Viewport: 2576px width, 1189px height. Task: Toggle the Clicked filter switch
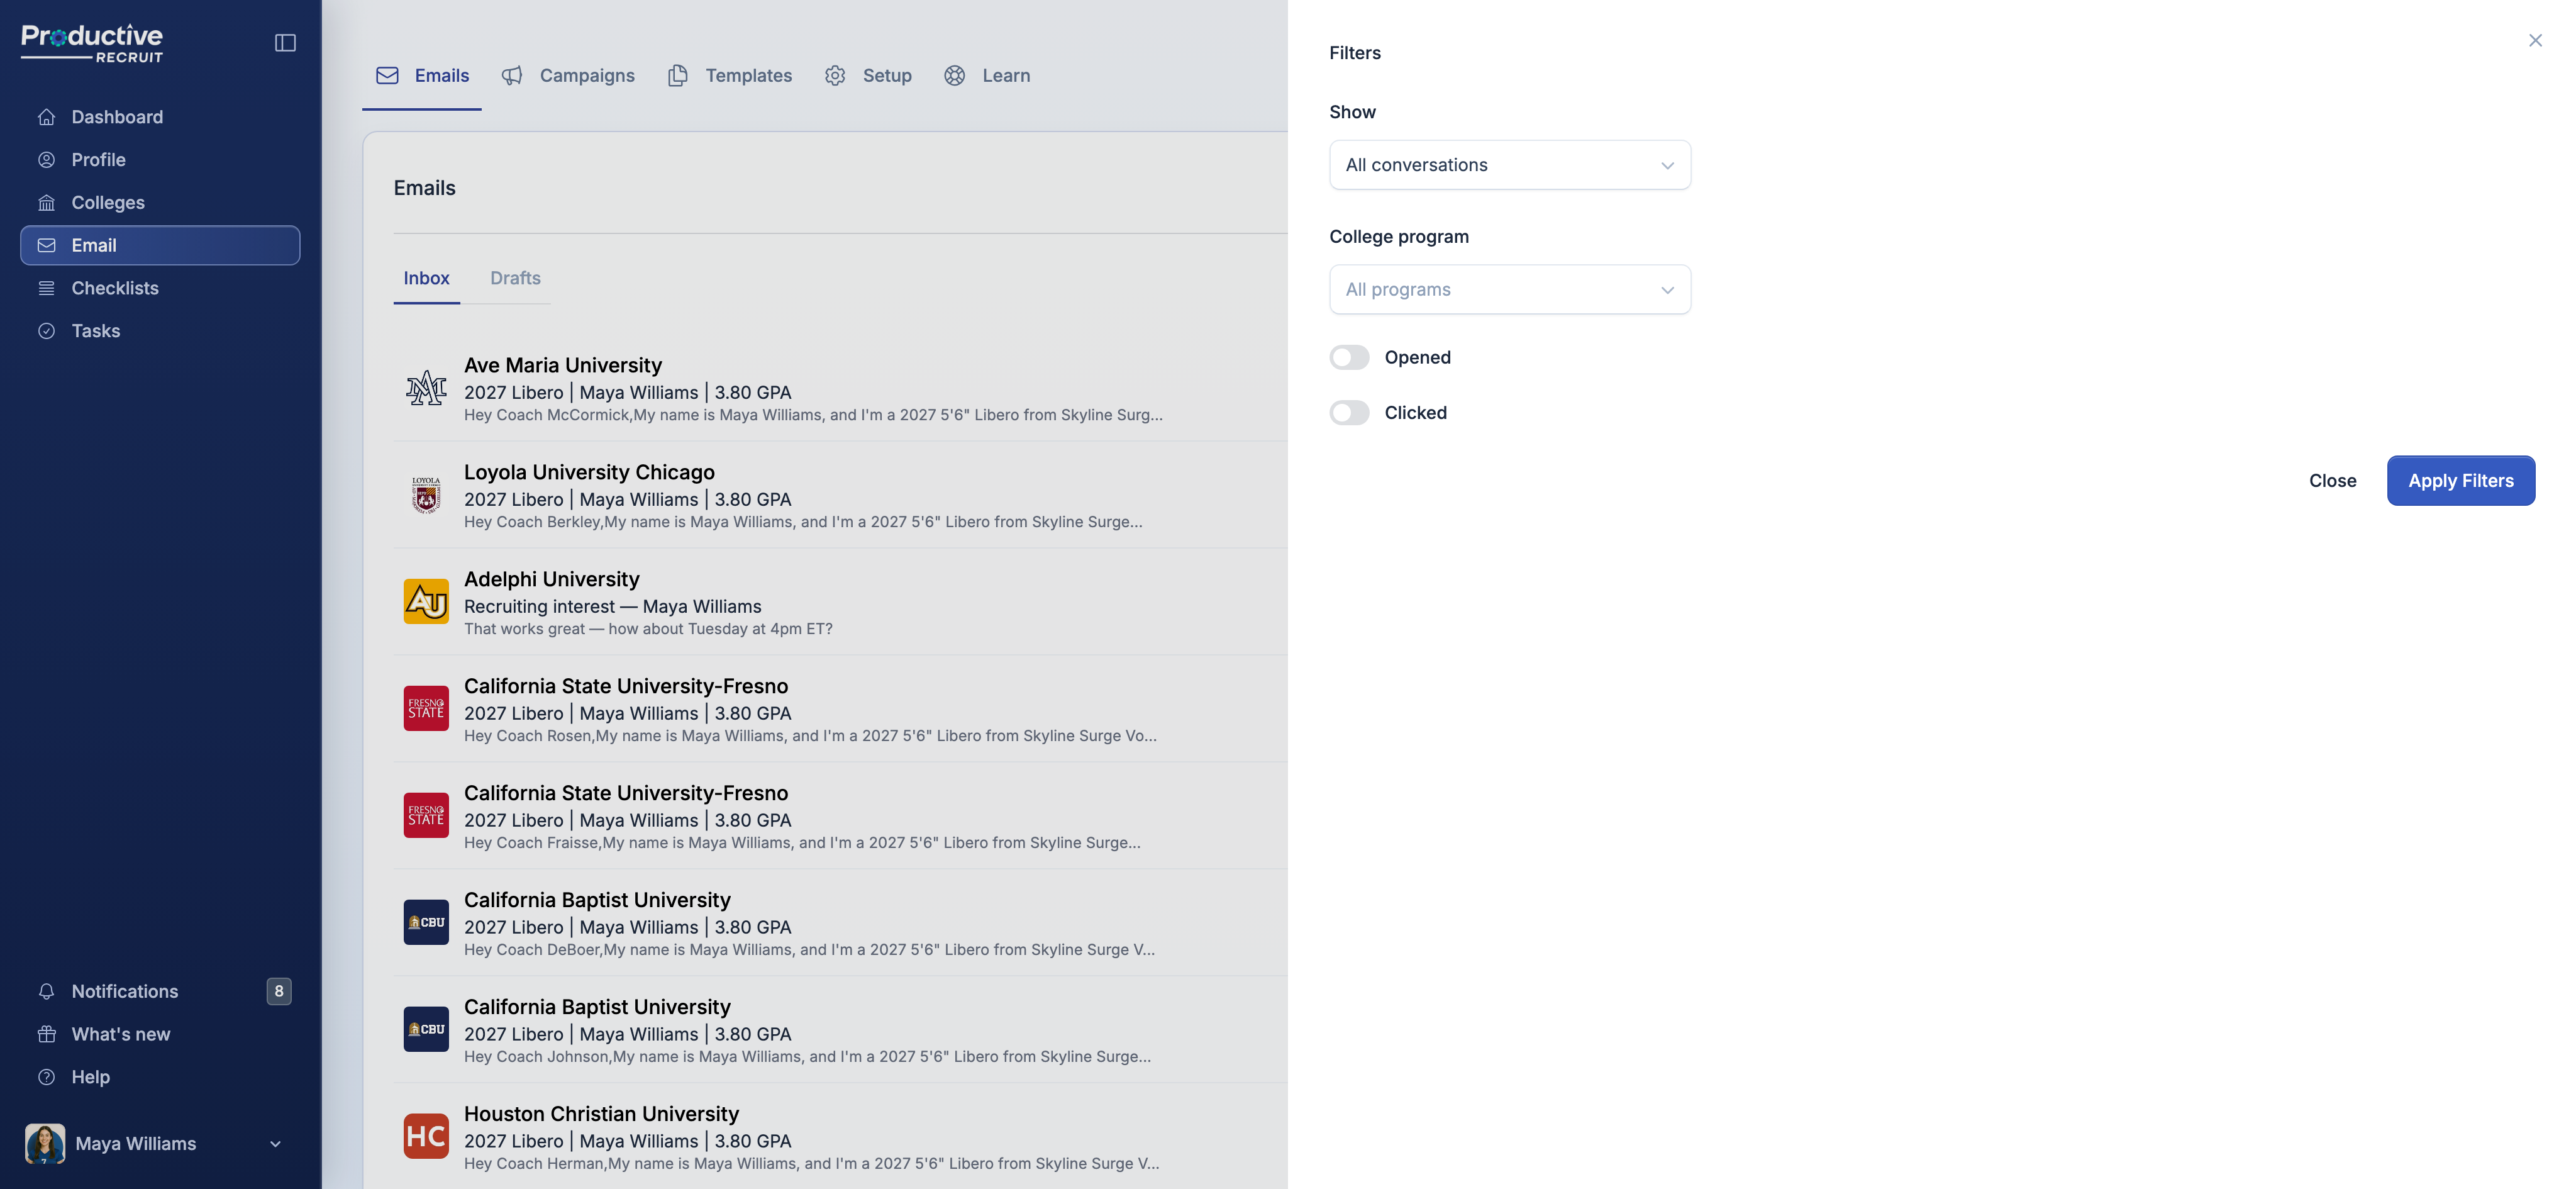tap(1349, 413)
